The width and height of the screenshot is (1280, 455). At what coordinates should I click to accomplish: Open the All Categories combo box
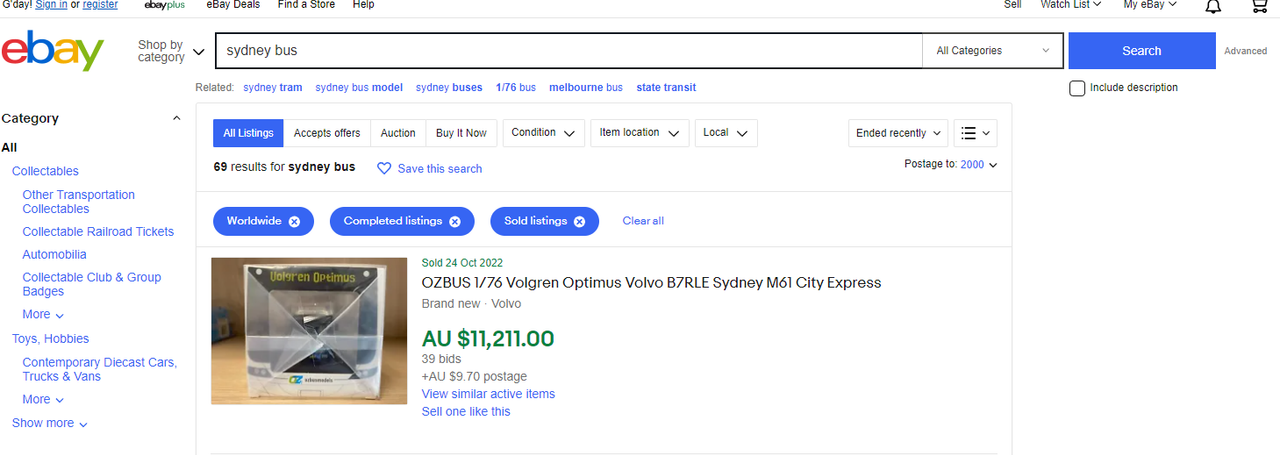[994, 51]
